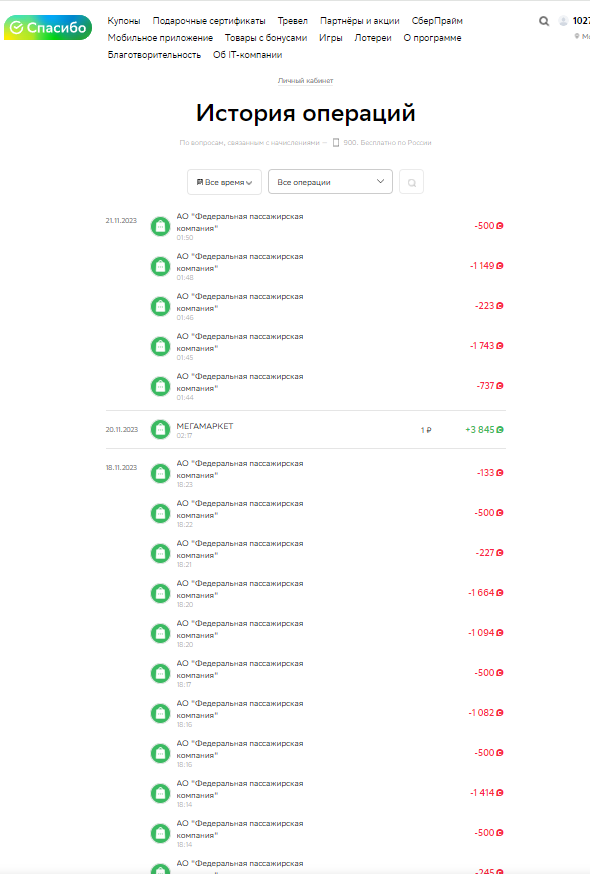The width and height of the screenshot is (590, 875).
Task: Click bag icon of the -1 149 operation
Action: 160,266
